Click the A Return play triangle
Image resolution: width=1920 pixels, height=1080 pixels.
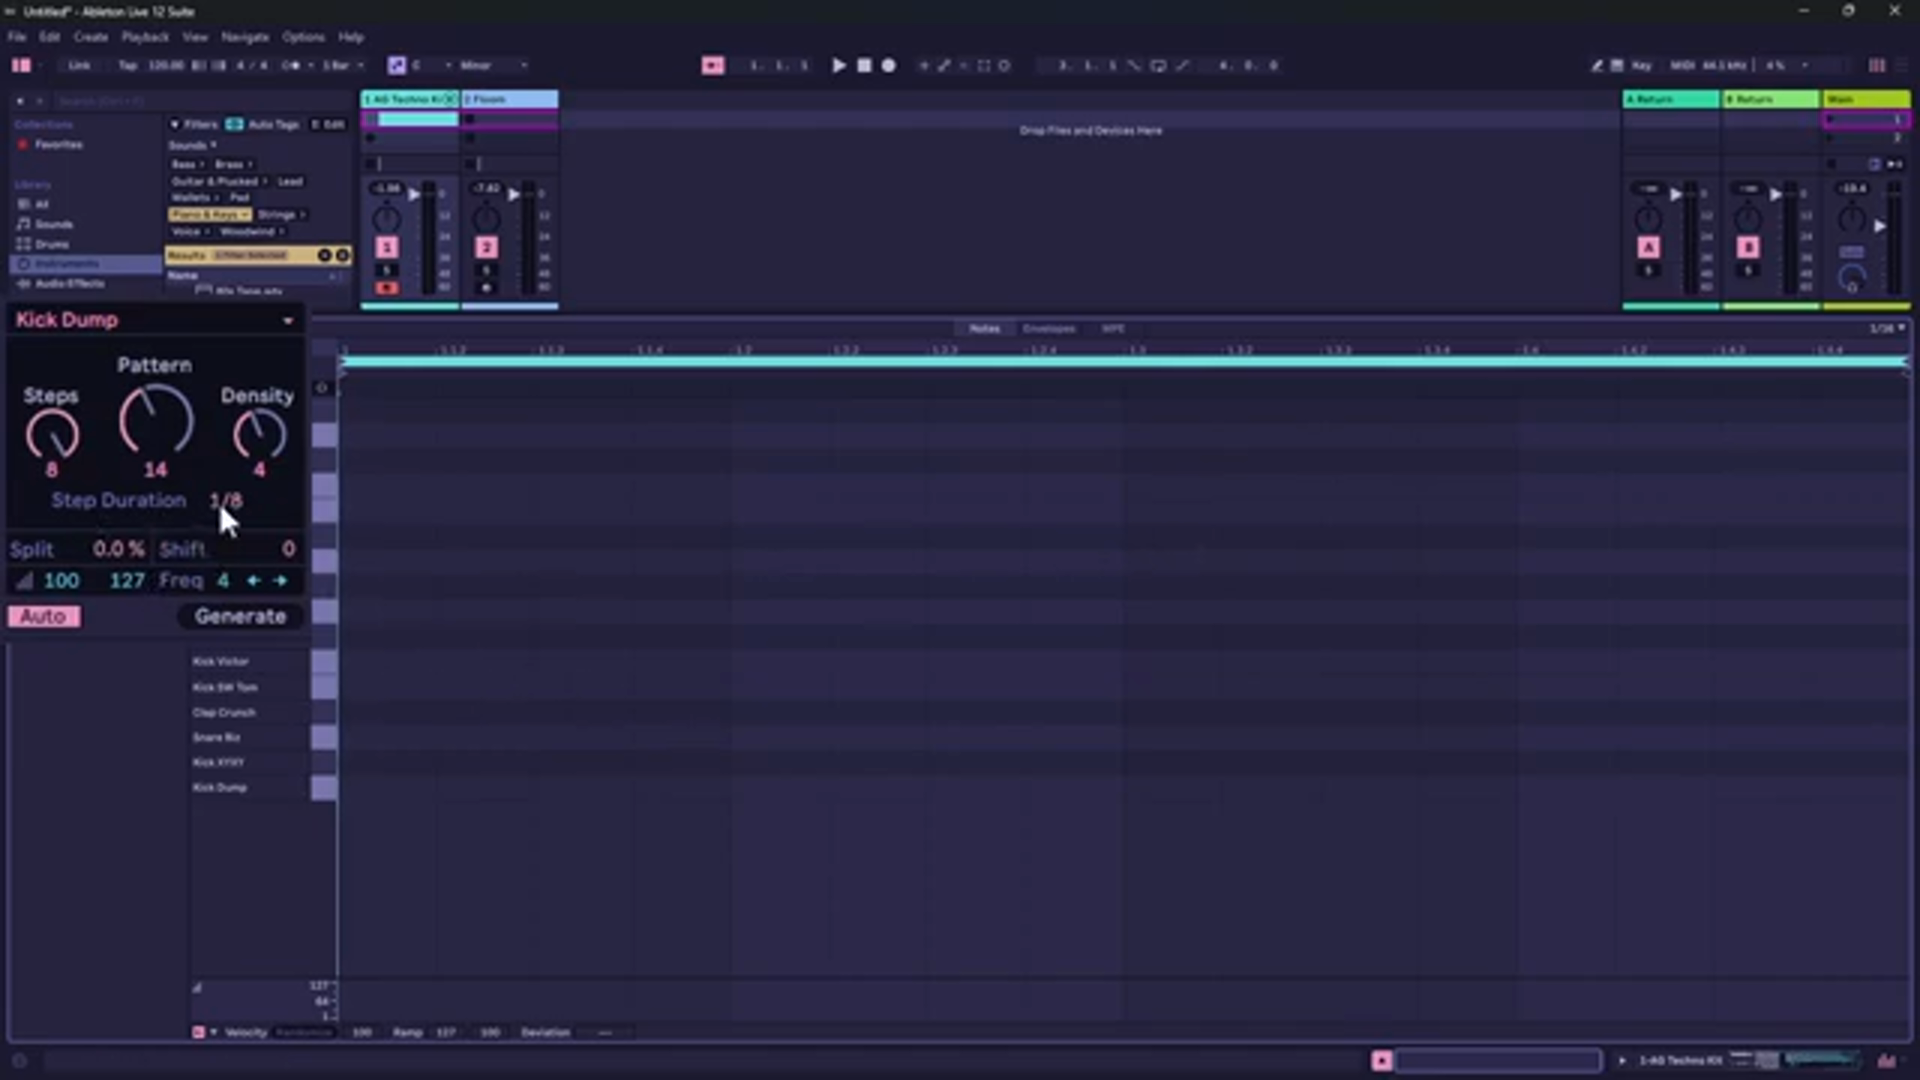(1676, 194)
